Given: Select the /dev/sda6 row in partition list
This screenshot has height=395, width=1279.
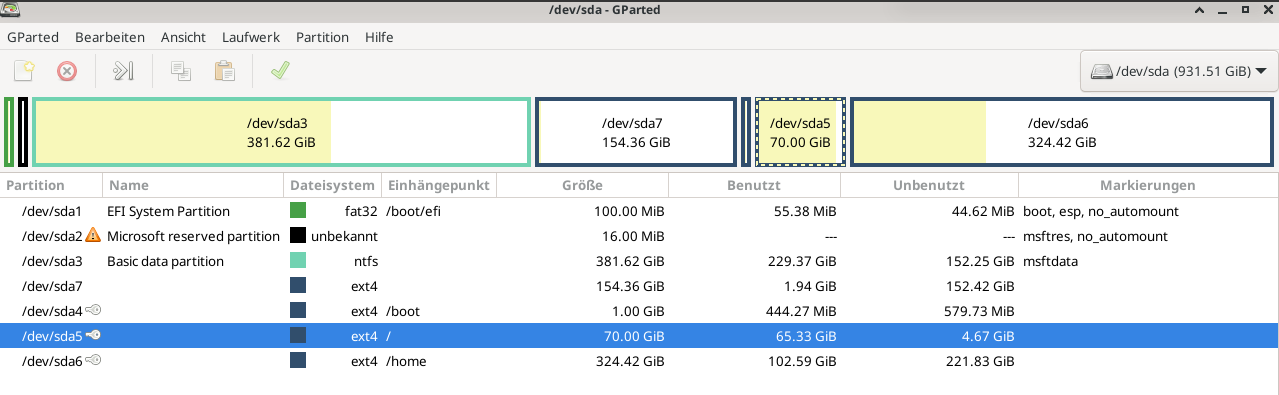Looking at the screenshot, I should click(x=639, y=360).
